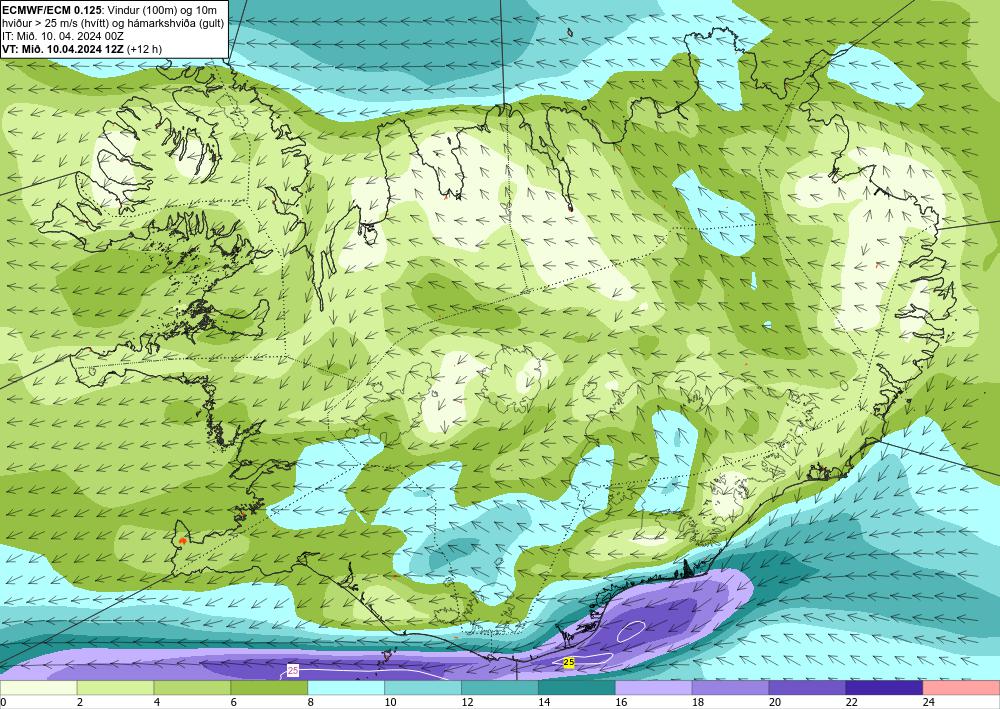The height and width of the screenshot is (709, 1000).
Task: Pick the green 4–6 legend swatch
Action: (192, 687)
